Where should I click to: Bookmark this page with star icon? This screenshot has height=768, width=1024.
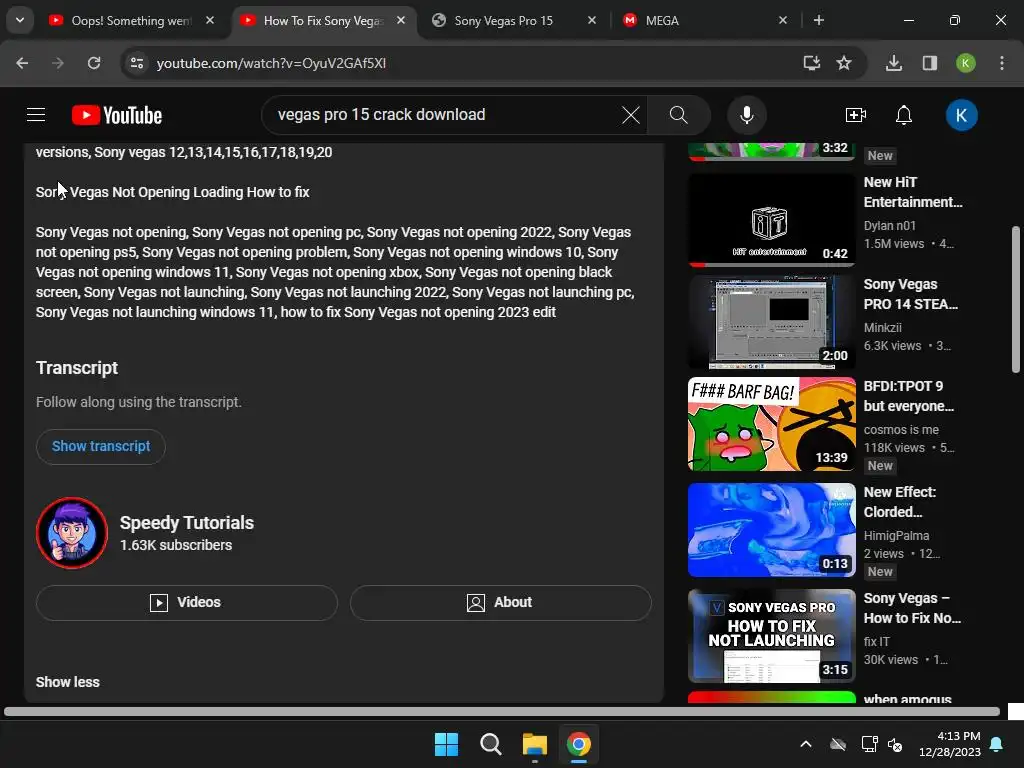coord(844,63)
